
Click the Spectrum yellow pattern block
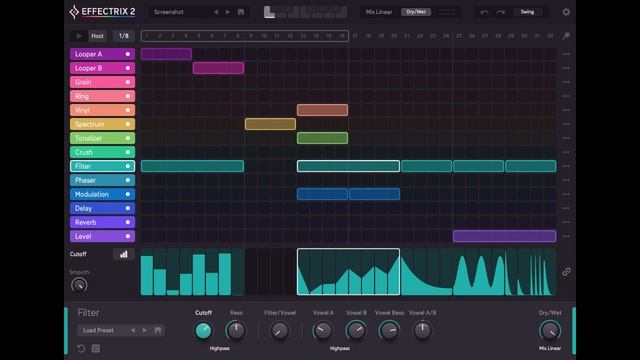click(270, 124)
